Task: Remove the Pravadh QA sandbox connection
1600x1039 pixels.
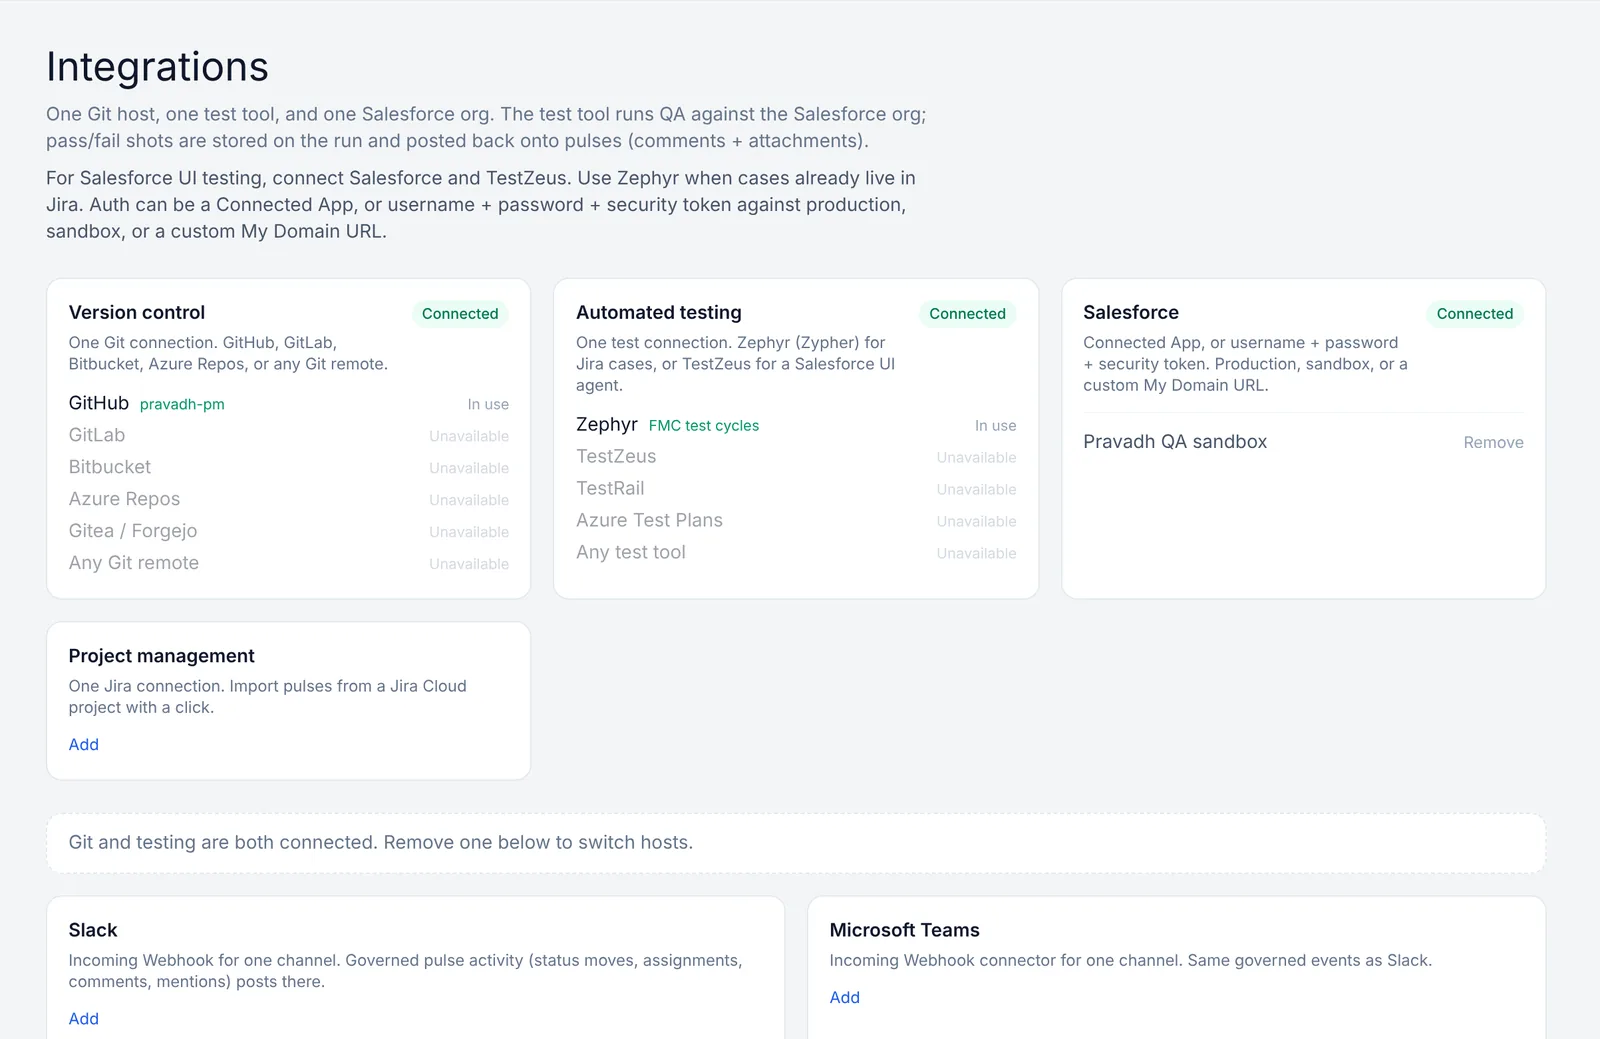Action: tap(1493, 442)
